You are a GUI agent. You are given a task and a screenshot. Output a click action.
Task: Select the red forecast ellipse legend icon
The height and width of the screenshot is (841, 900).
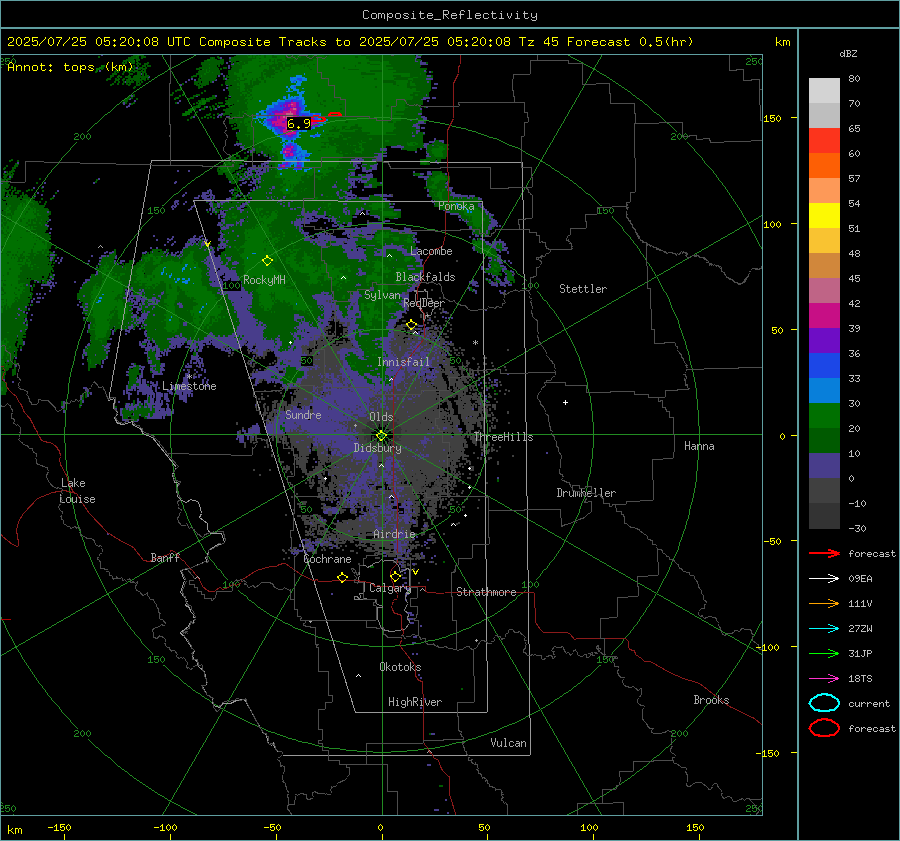point(824,728)
